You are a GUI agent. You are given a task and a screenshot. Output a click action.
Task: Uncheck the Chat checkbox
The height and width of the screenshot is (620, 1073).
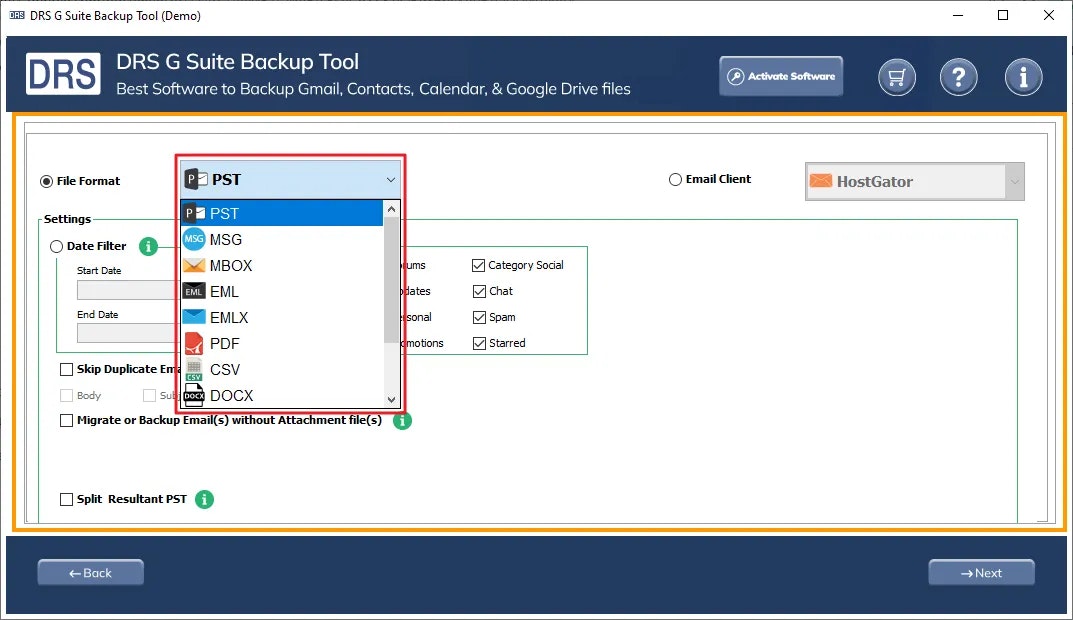479,291
